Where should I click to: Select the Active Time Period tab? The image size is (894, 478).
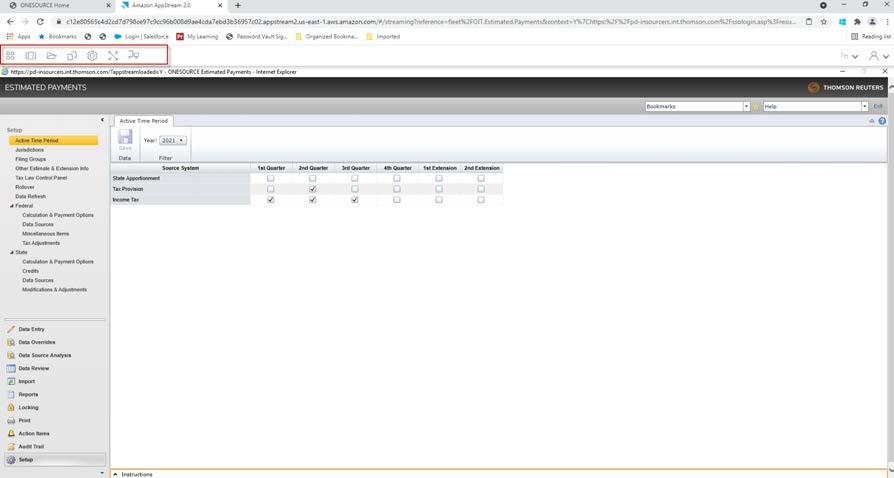click(144, 121)
